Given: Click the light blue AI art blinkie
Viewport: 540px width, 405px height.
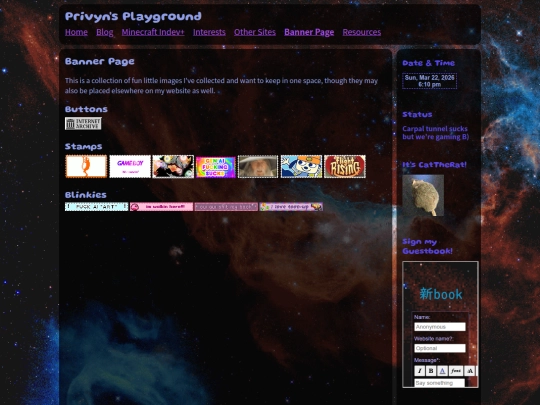Looking at the screenshot, I should coord(96,207).
